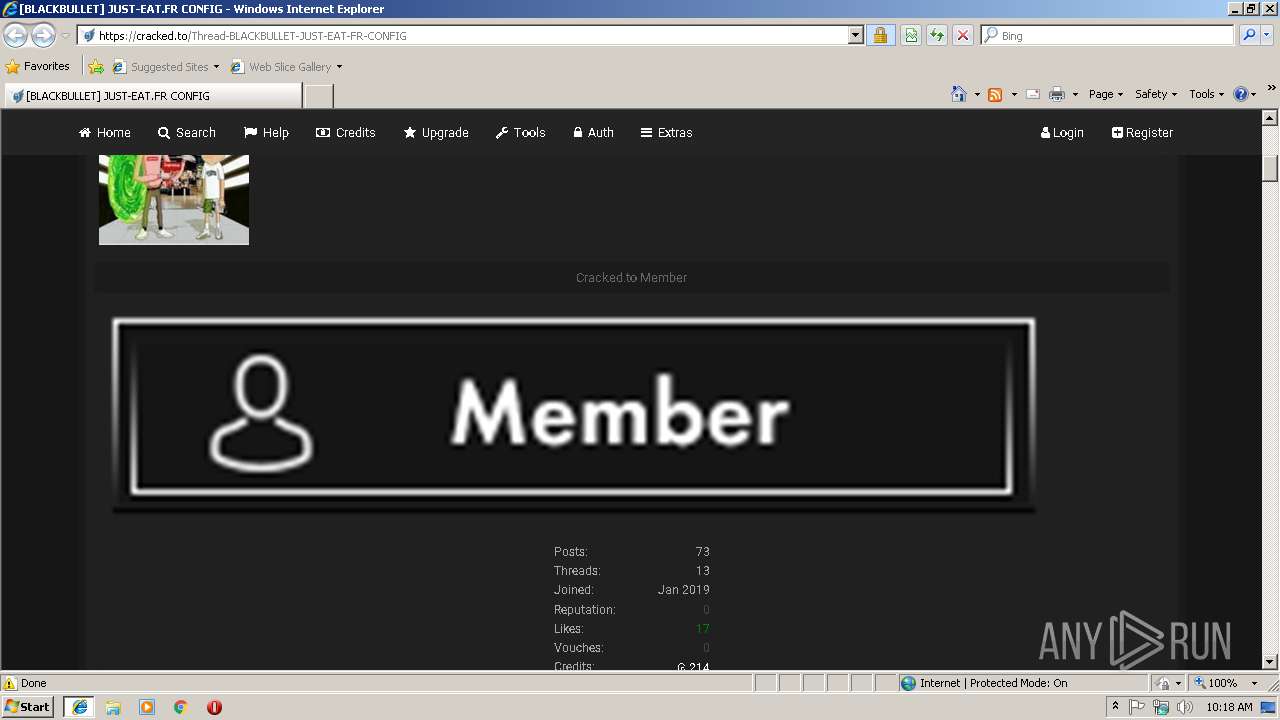Image resolution: width=1280 pixels, height=720 pixels.
Task: Open the Credits nav item
Action: click(346, 132)
